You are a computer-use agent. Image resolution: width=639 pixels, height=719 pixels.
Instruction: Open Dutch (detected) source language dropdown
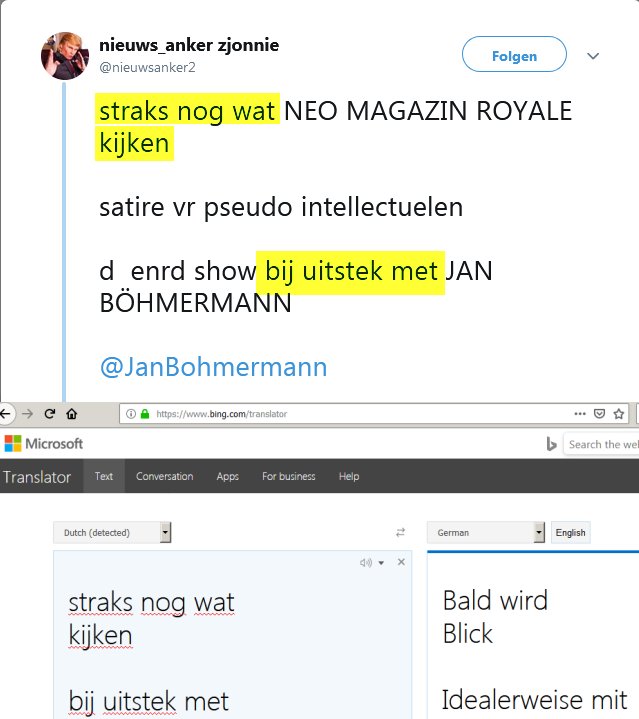112,532
